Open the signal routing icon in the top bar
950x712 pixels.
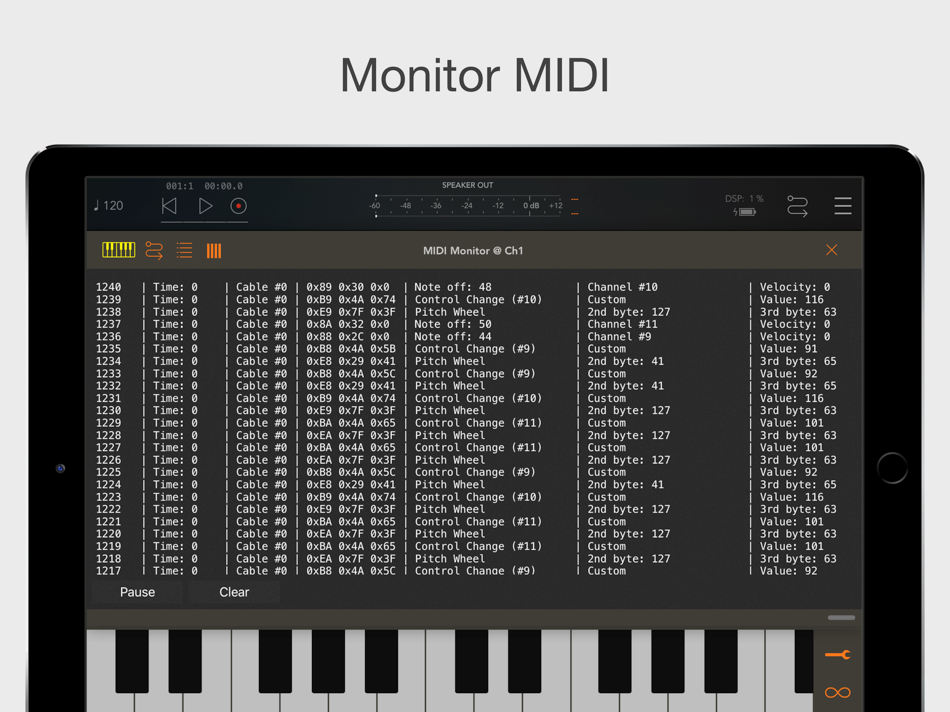click(x=797, y=205)
